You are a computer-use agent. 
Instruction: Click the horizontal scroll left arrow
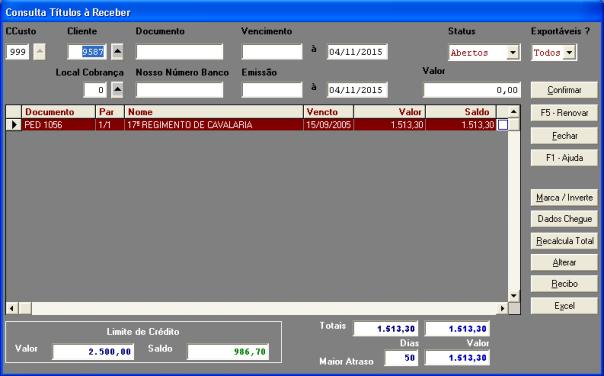pos(12,308)
